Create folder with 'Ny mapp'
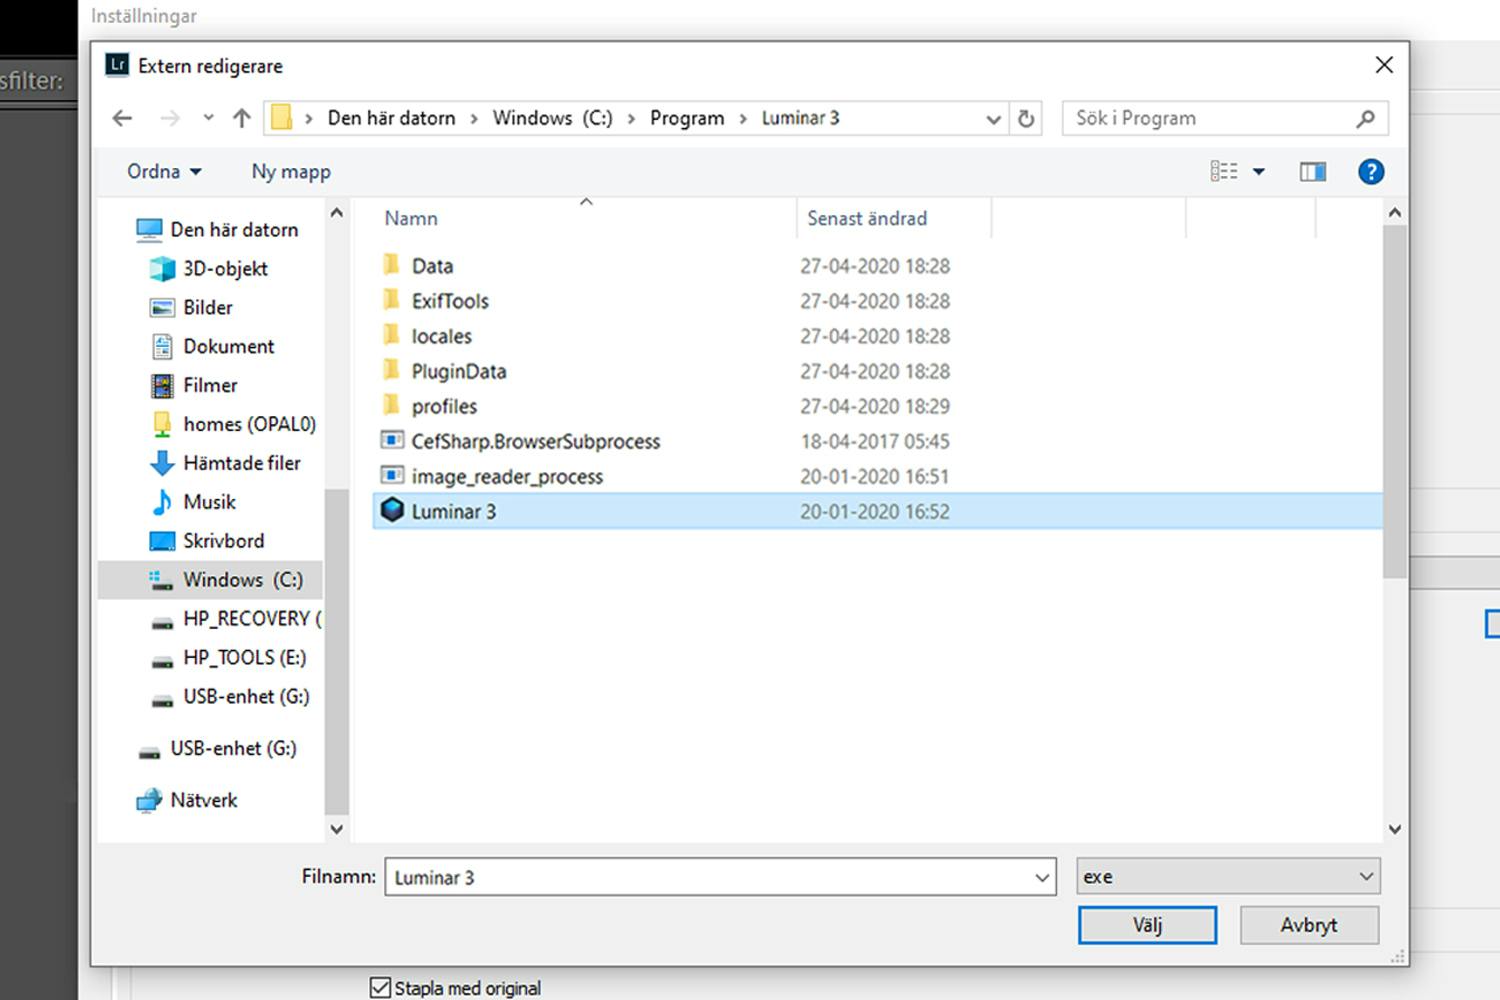 click(x=291, y=171)
